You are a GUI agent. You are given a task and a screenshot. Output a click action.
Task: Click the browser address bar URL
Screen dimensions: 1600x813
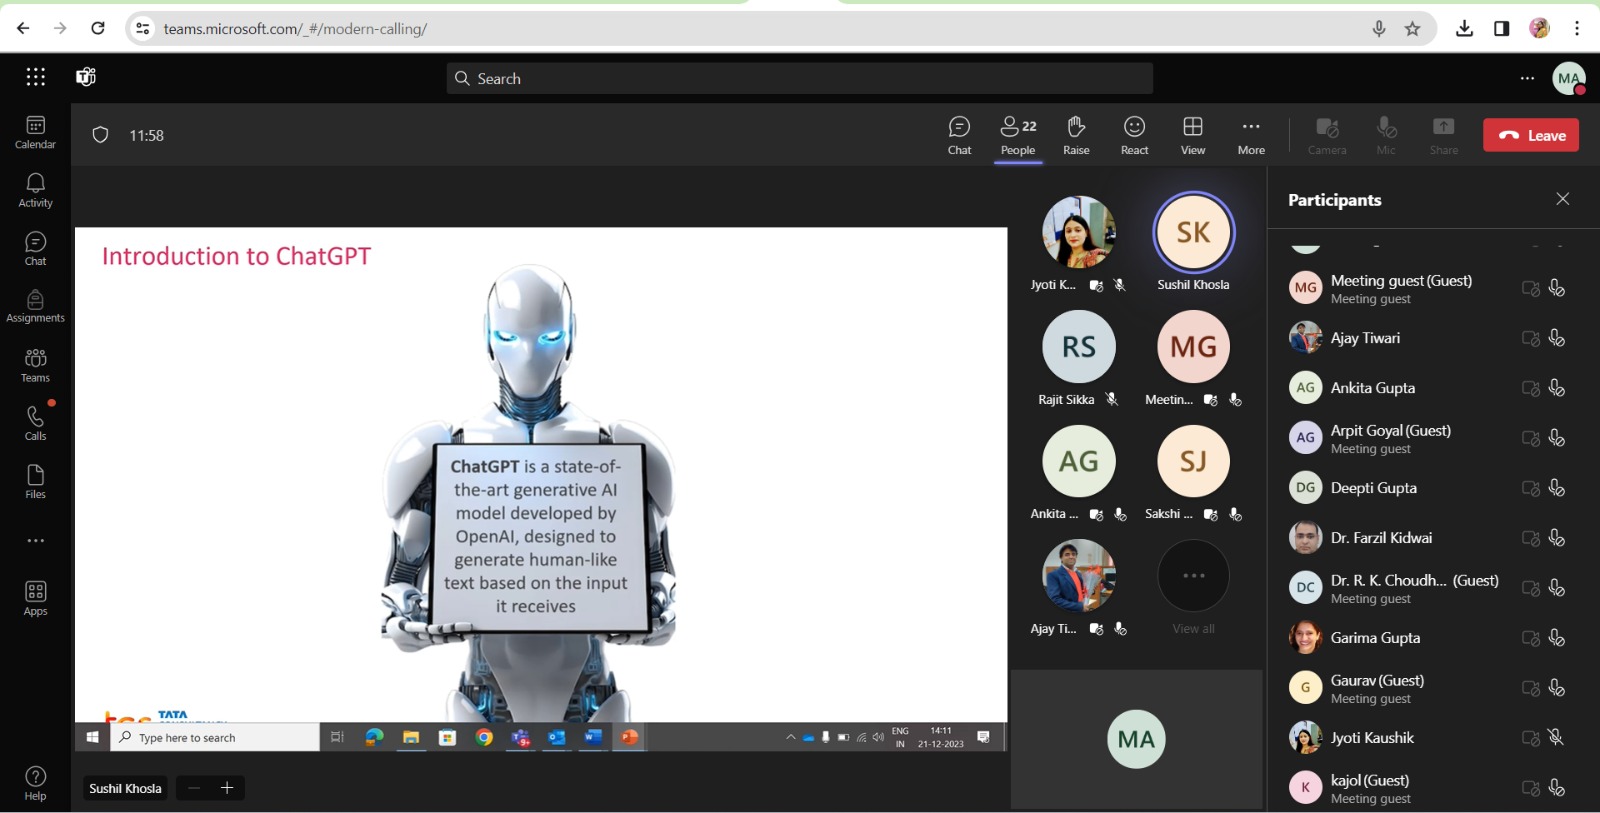point(295,29)
